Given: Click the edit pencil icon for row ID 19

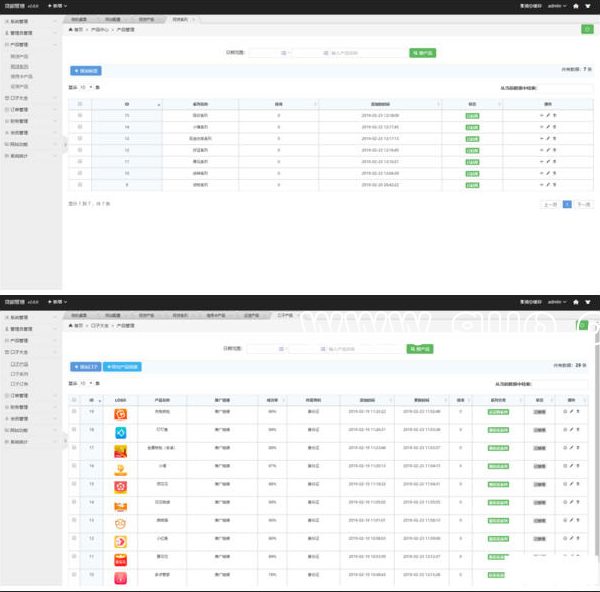Looking at the screenshot, I should pyautogui.click(x=571, y=411).
